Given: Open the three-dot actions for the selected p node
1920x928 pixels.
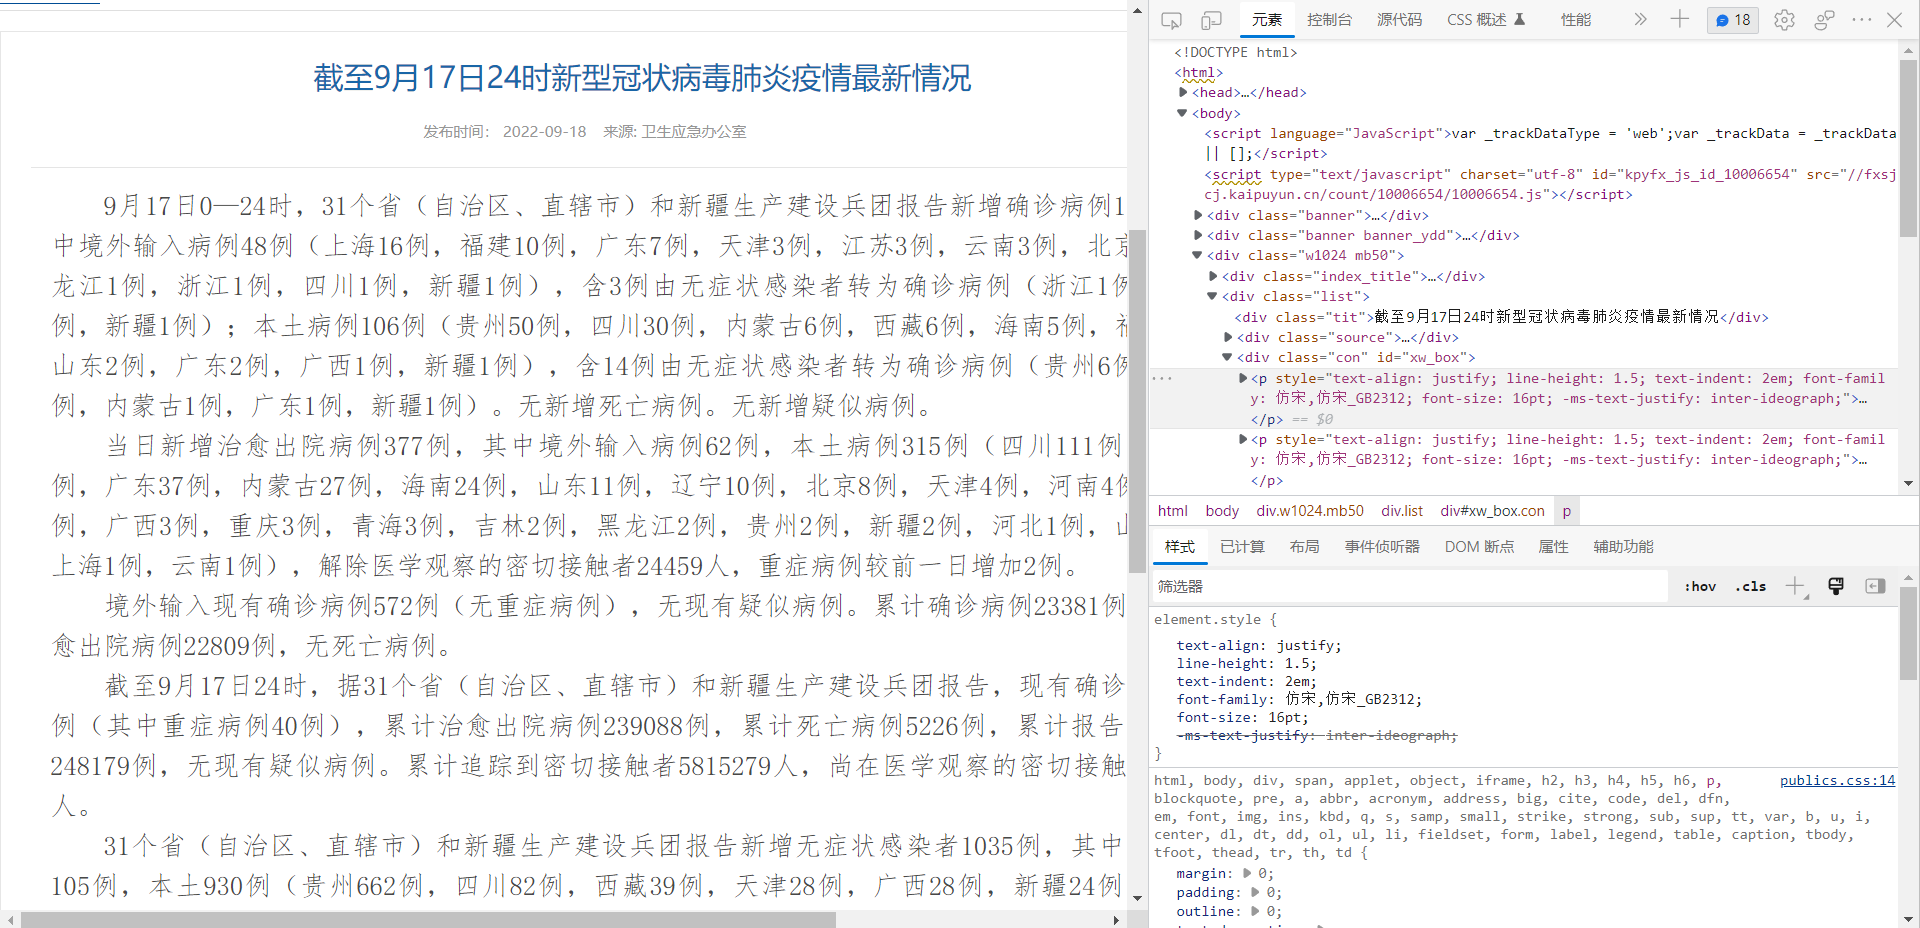Looking at the screenshot, I should (x=1162, y=379).
